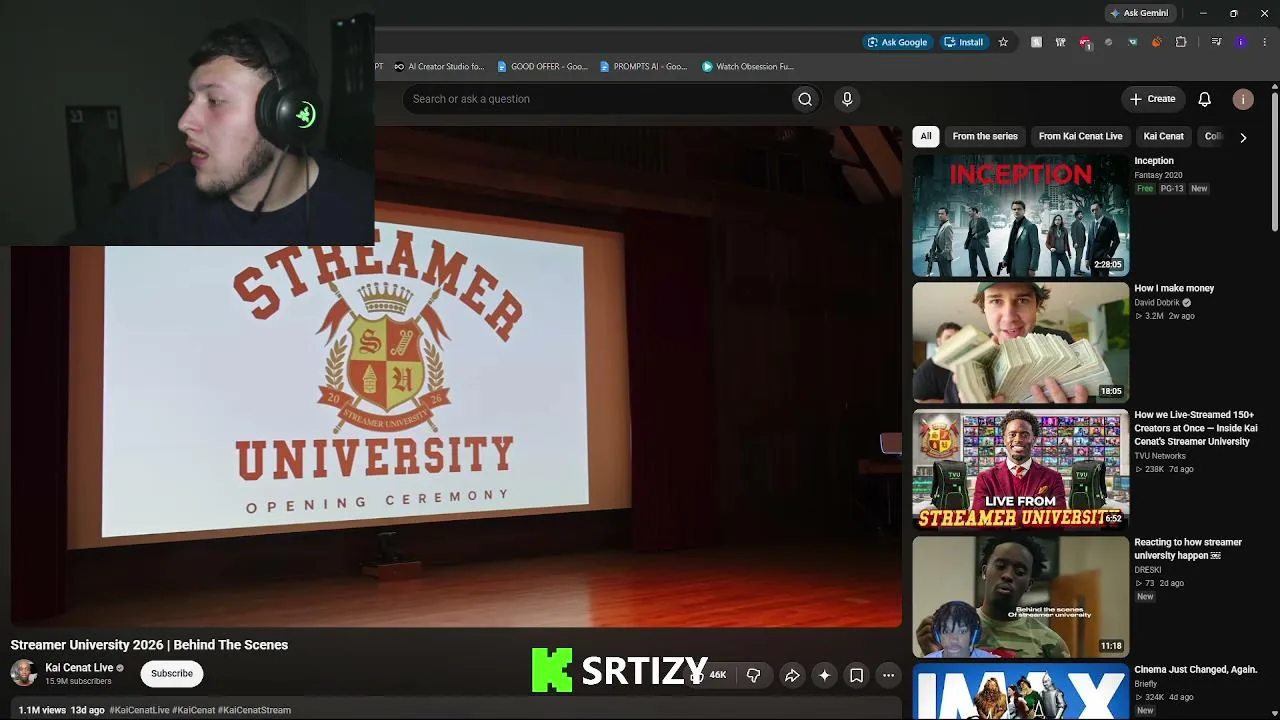Click the YouTube search input field
Image resolution: width=1280 pixels, height=720 pixels.
pyautogui.click(x=597, y=99)
